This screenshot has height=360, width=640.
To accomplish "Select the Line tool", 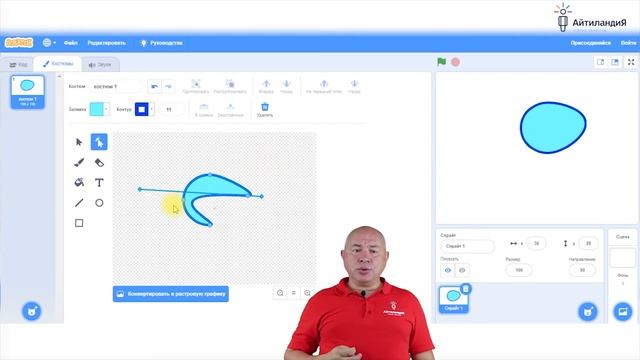I will pos(79,202).
